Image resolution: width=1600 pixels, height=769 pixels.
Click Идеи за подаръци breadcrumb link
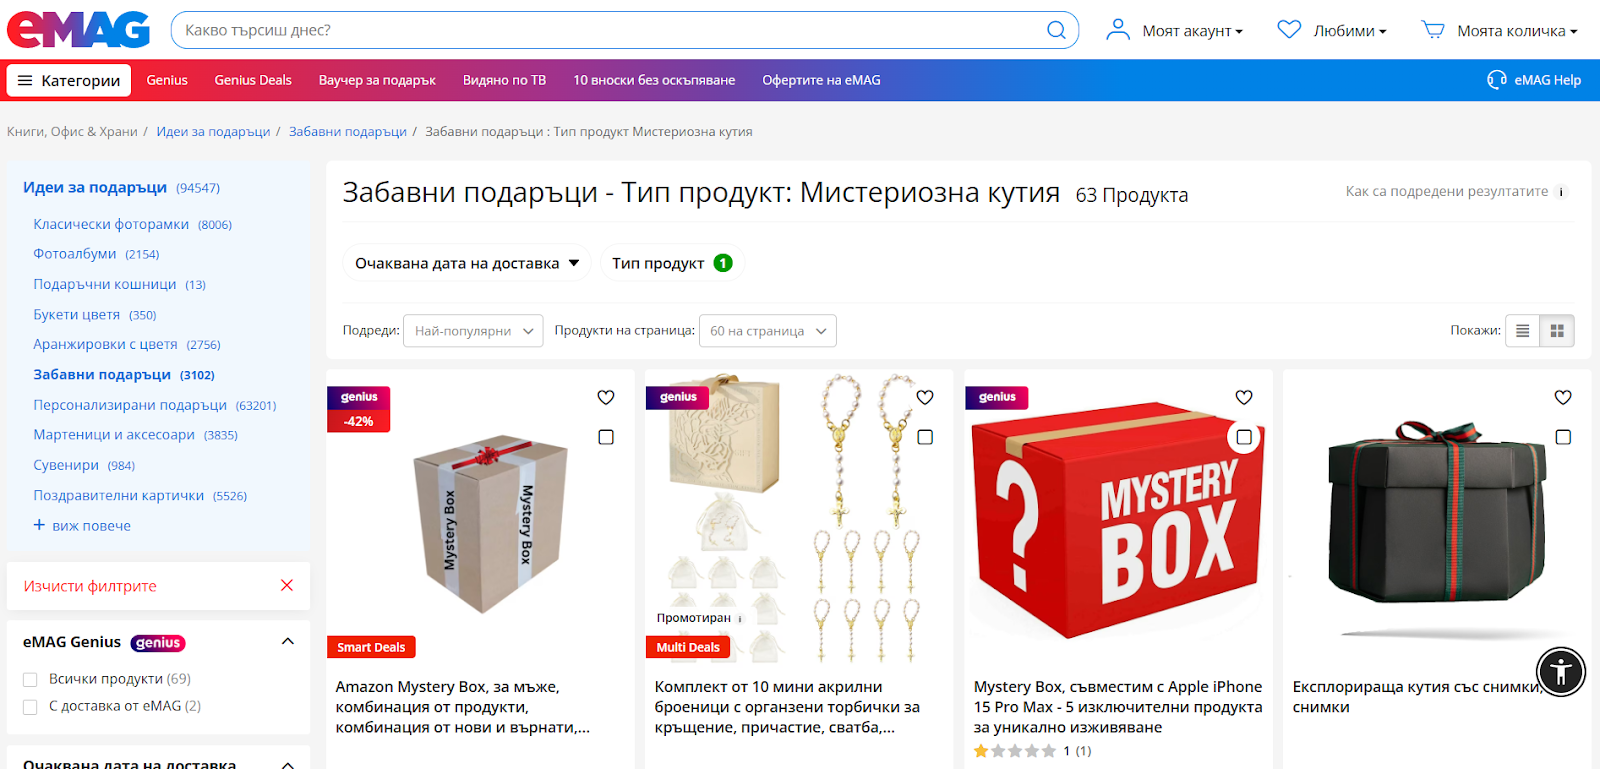pos(213,132)
